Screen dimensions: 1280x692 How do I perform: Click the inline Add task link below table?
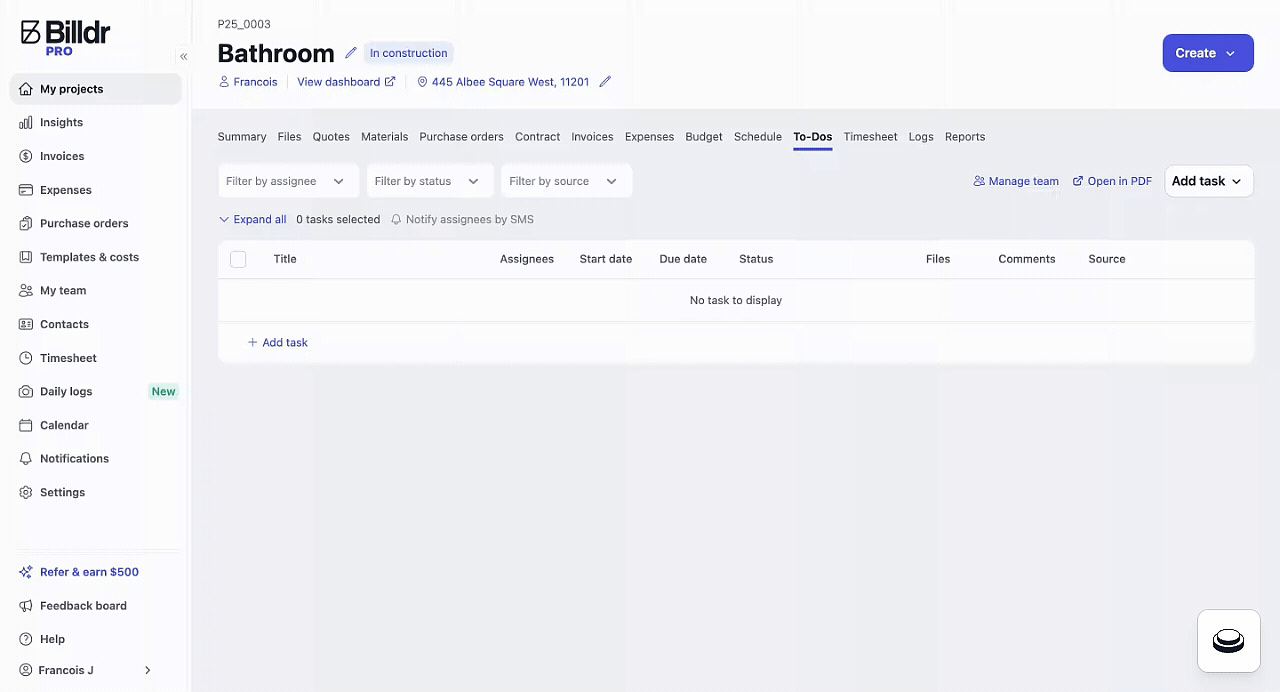278,342
